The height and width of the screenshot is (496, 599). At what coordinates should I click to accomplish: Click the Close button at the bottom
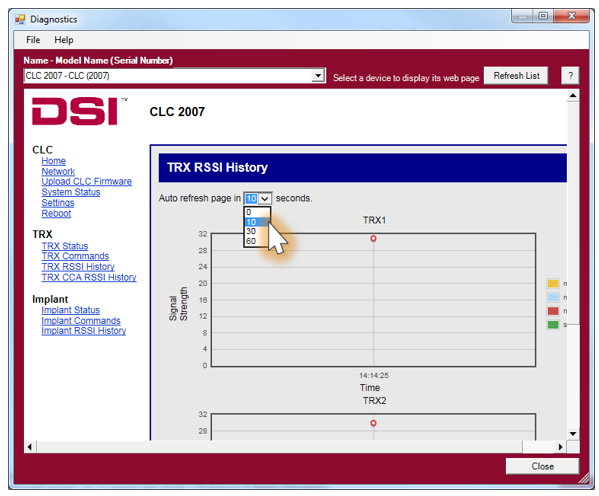click(542, 466)
